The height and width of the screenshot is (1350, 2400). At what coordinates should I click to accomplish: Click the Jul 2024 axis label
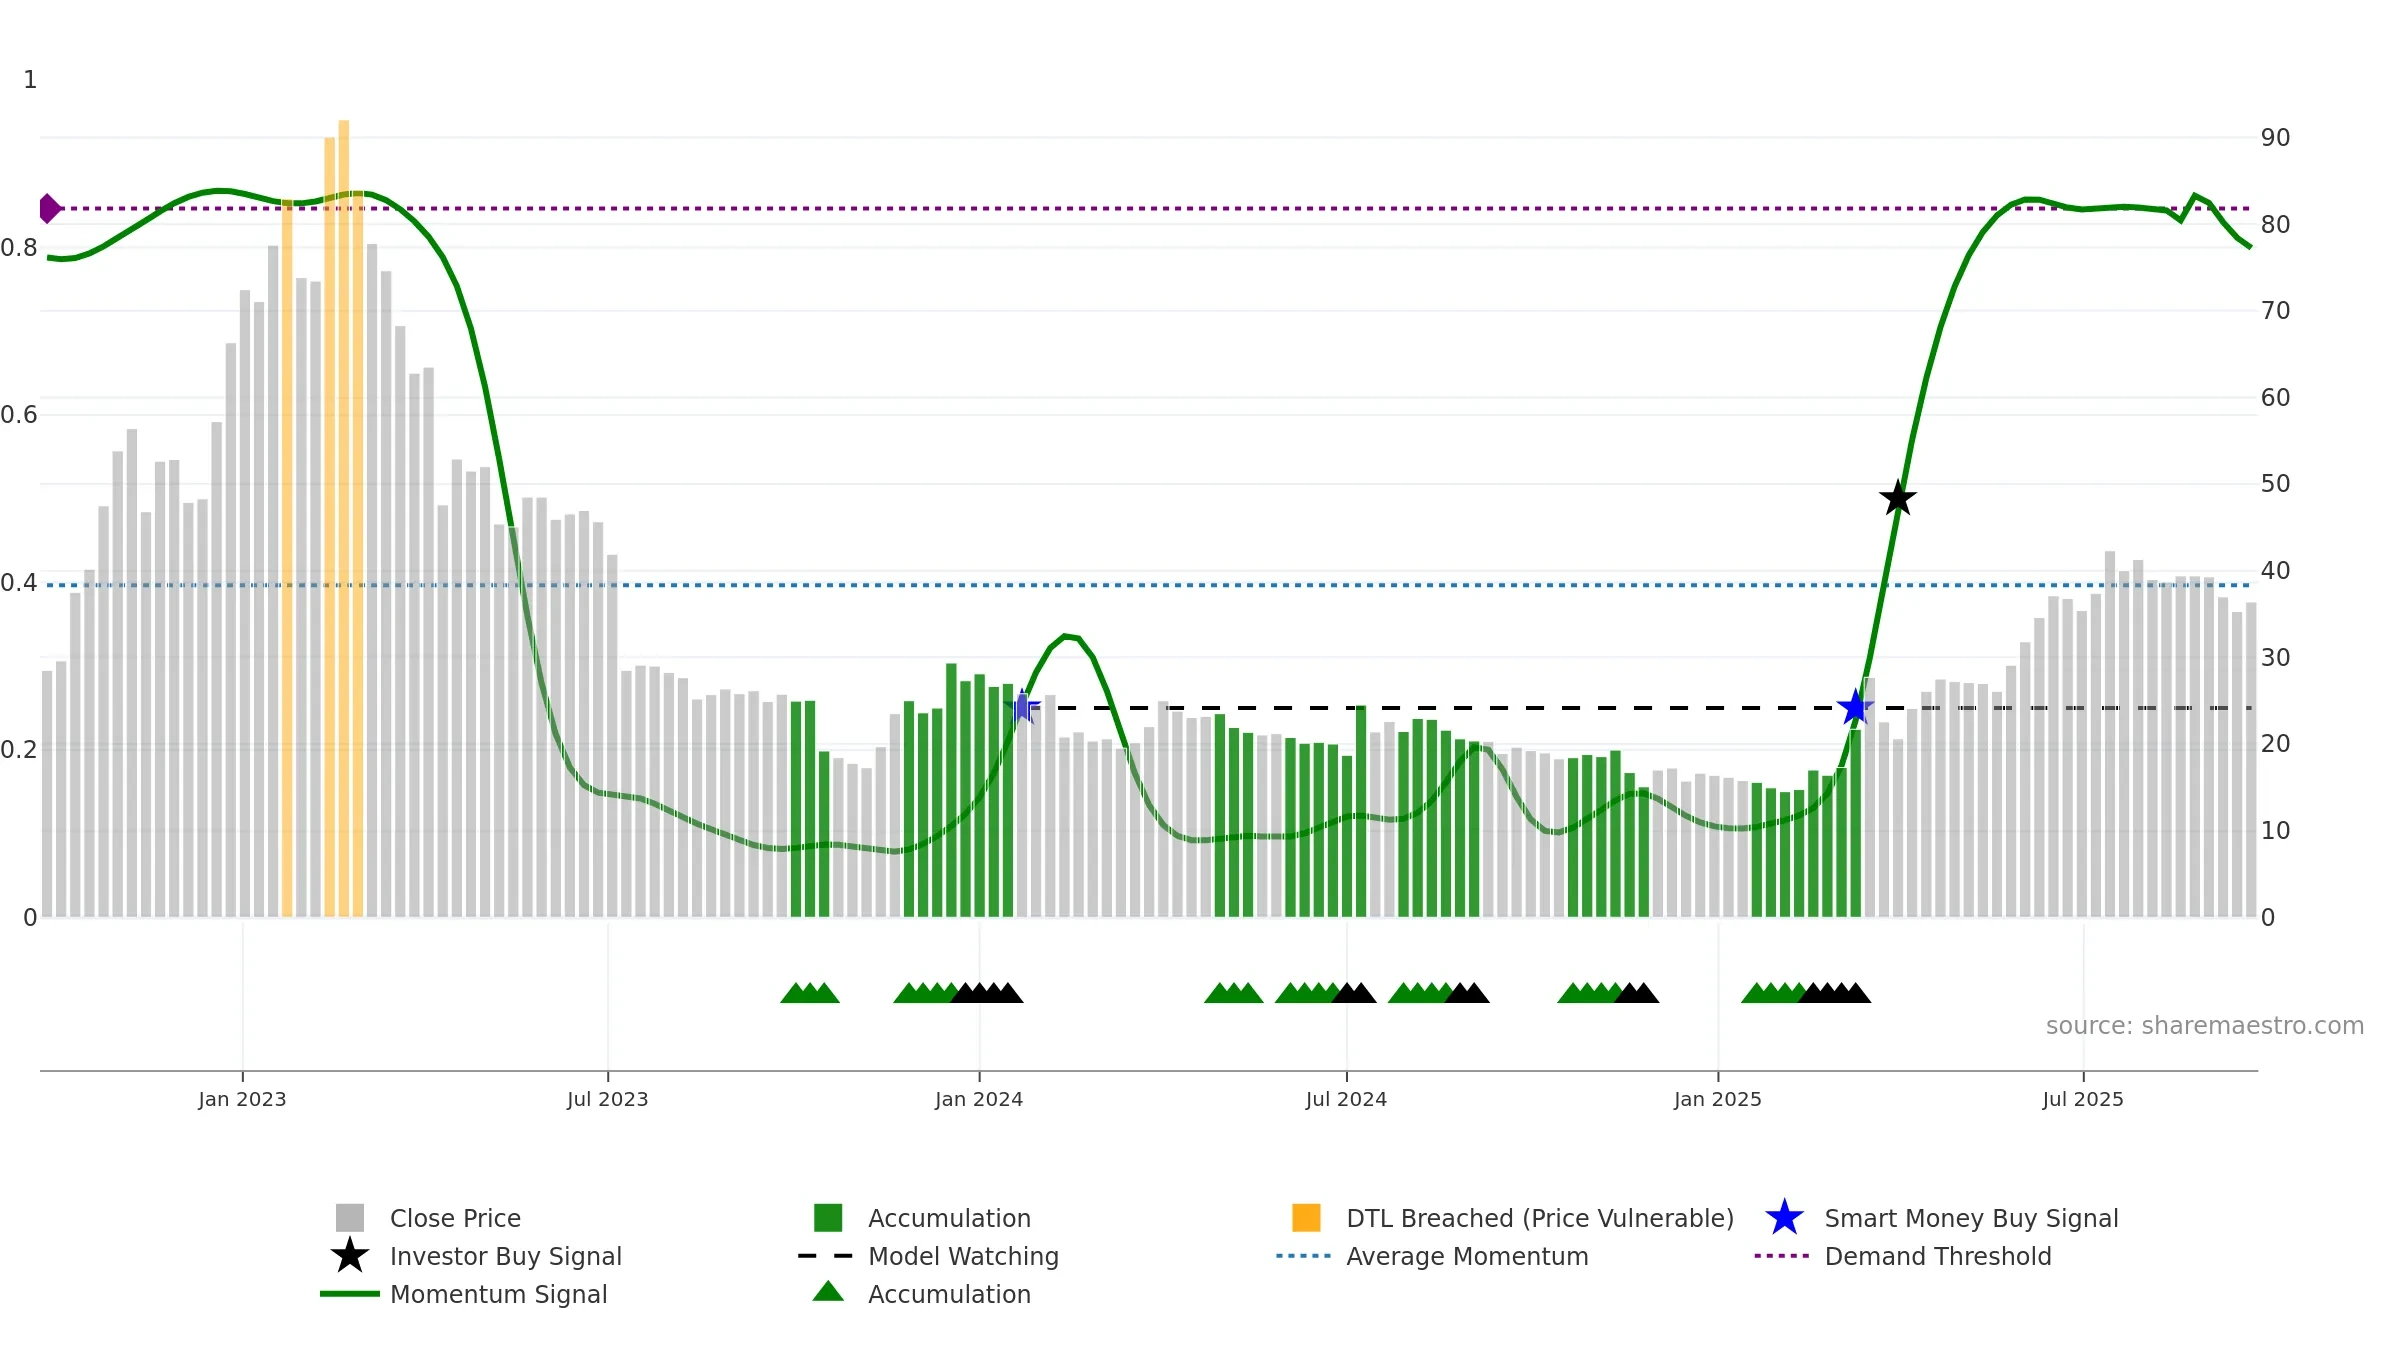tap(1346, 1100)
